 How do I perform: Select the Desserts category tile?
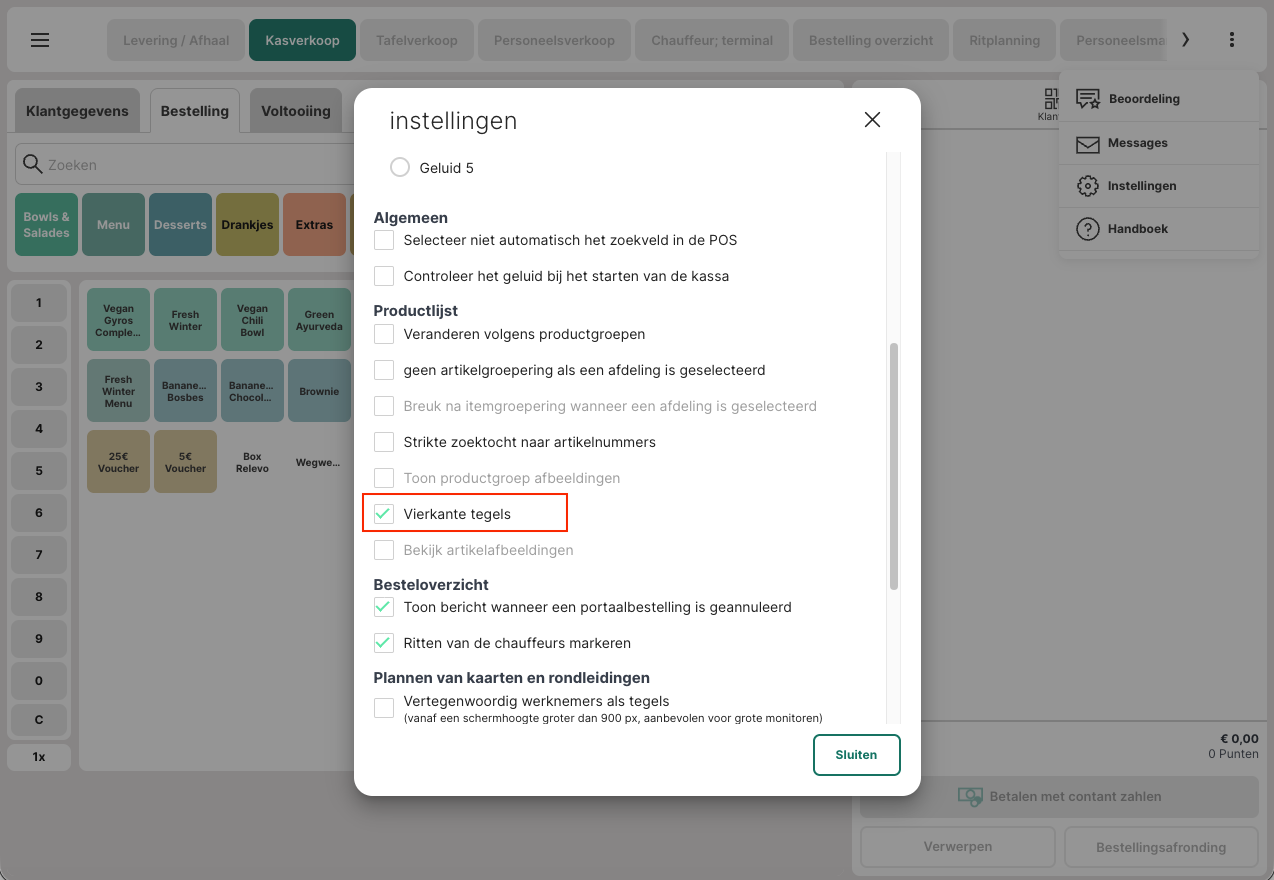[180, 225]
